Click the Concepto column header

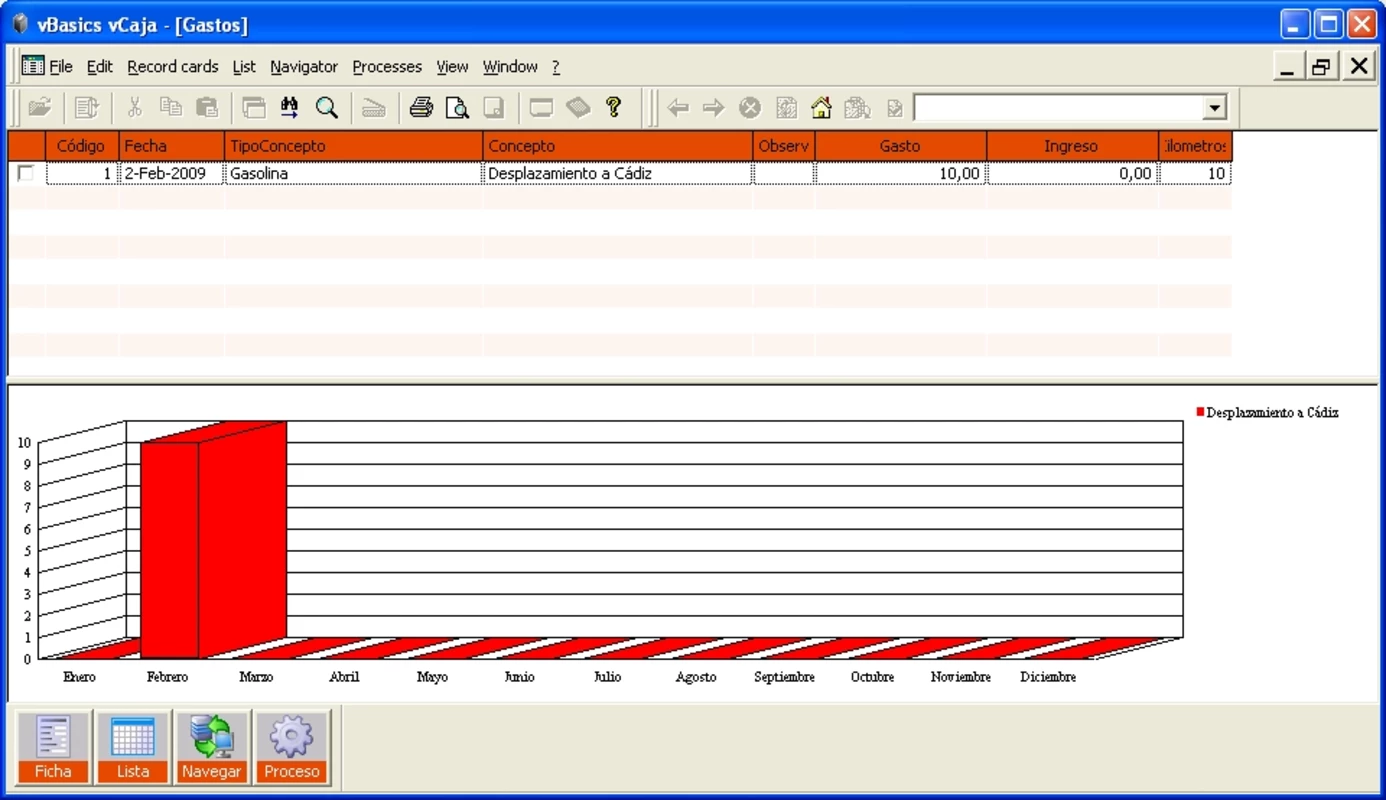(618, 146)
